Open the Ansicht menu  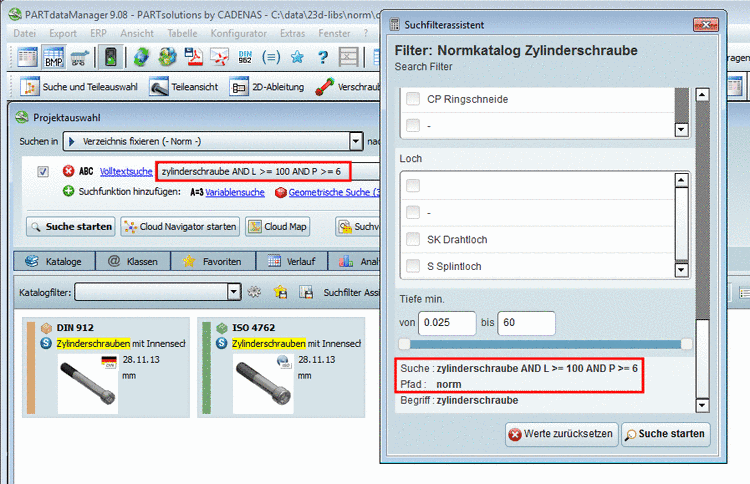tap(137, 33)
